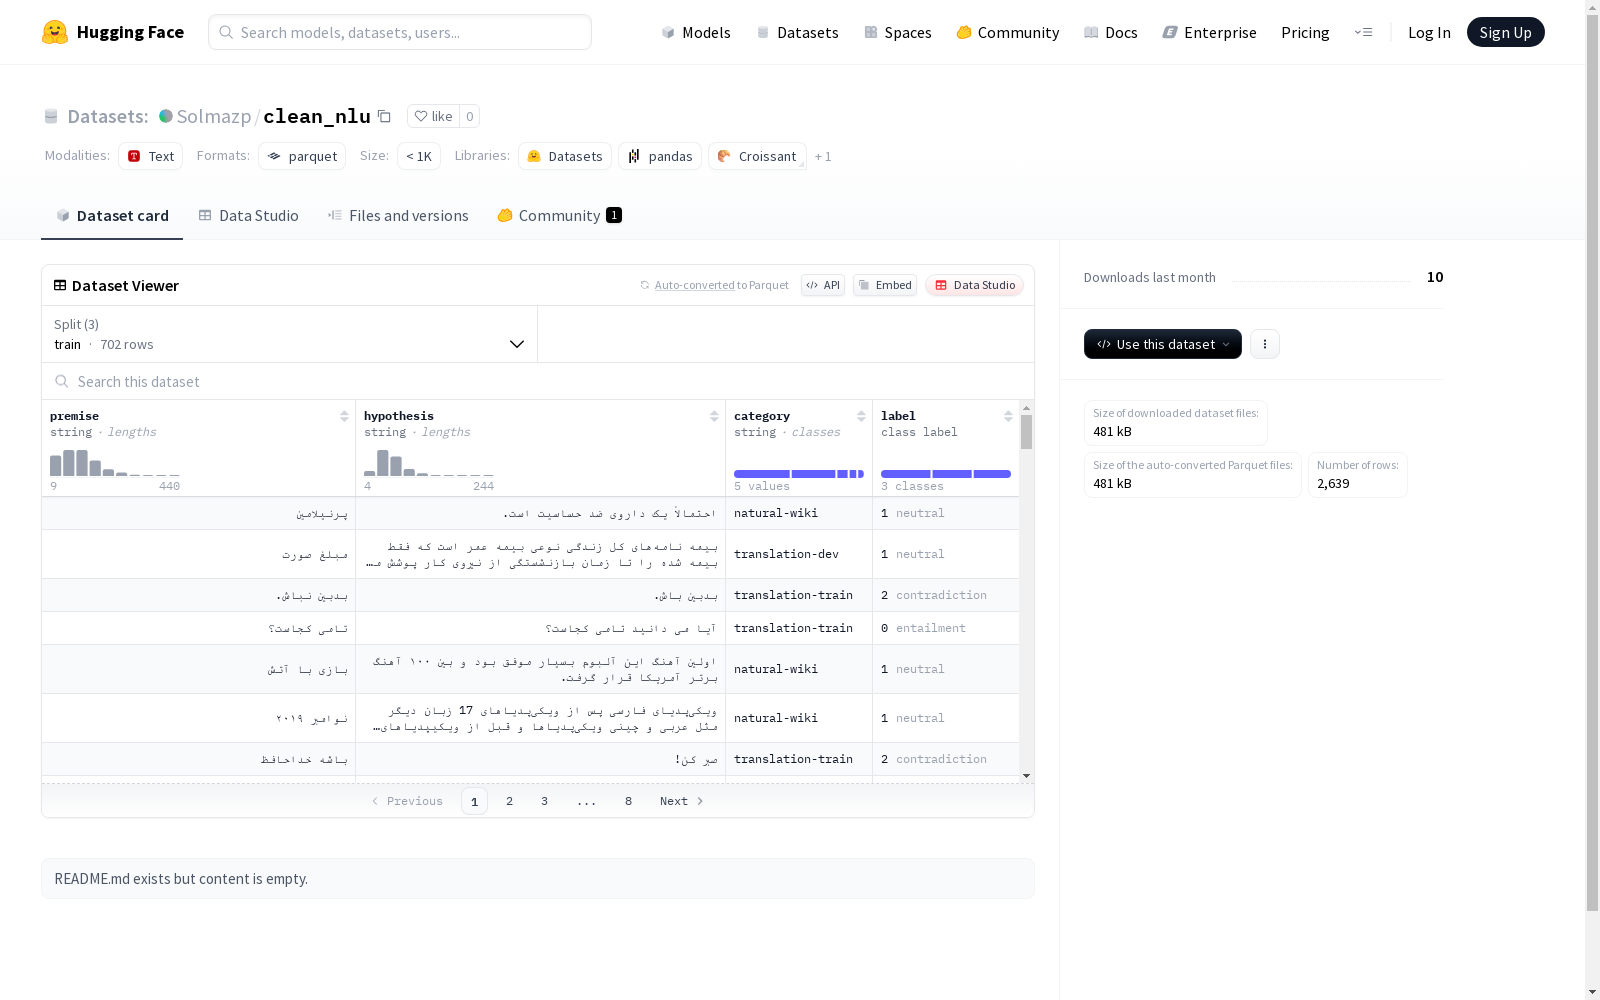
Task: Click the like count 0
Action: tap(469, 116)
